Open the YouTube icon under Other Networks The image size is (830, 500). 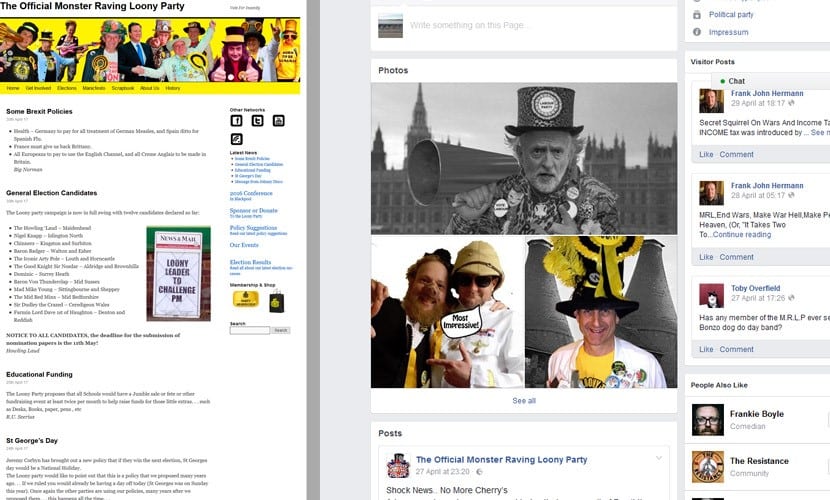[278, 121]
